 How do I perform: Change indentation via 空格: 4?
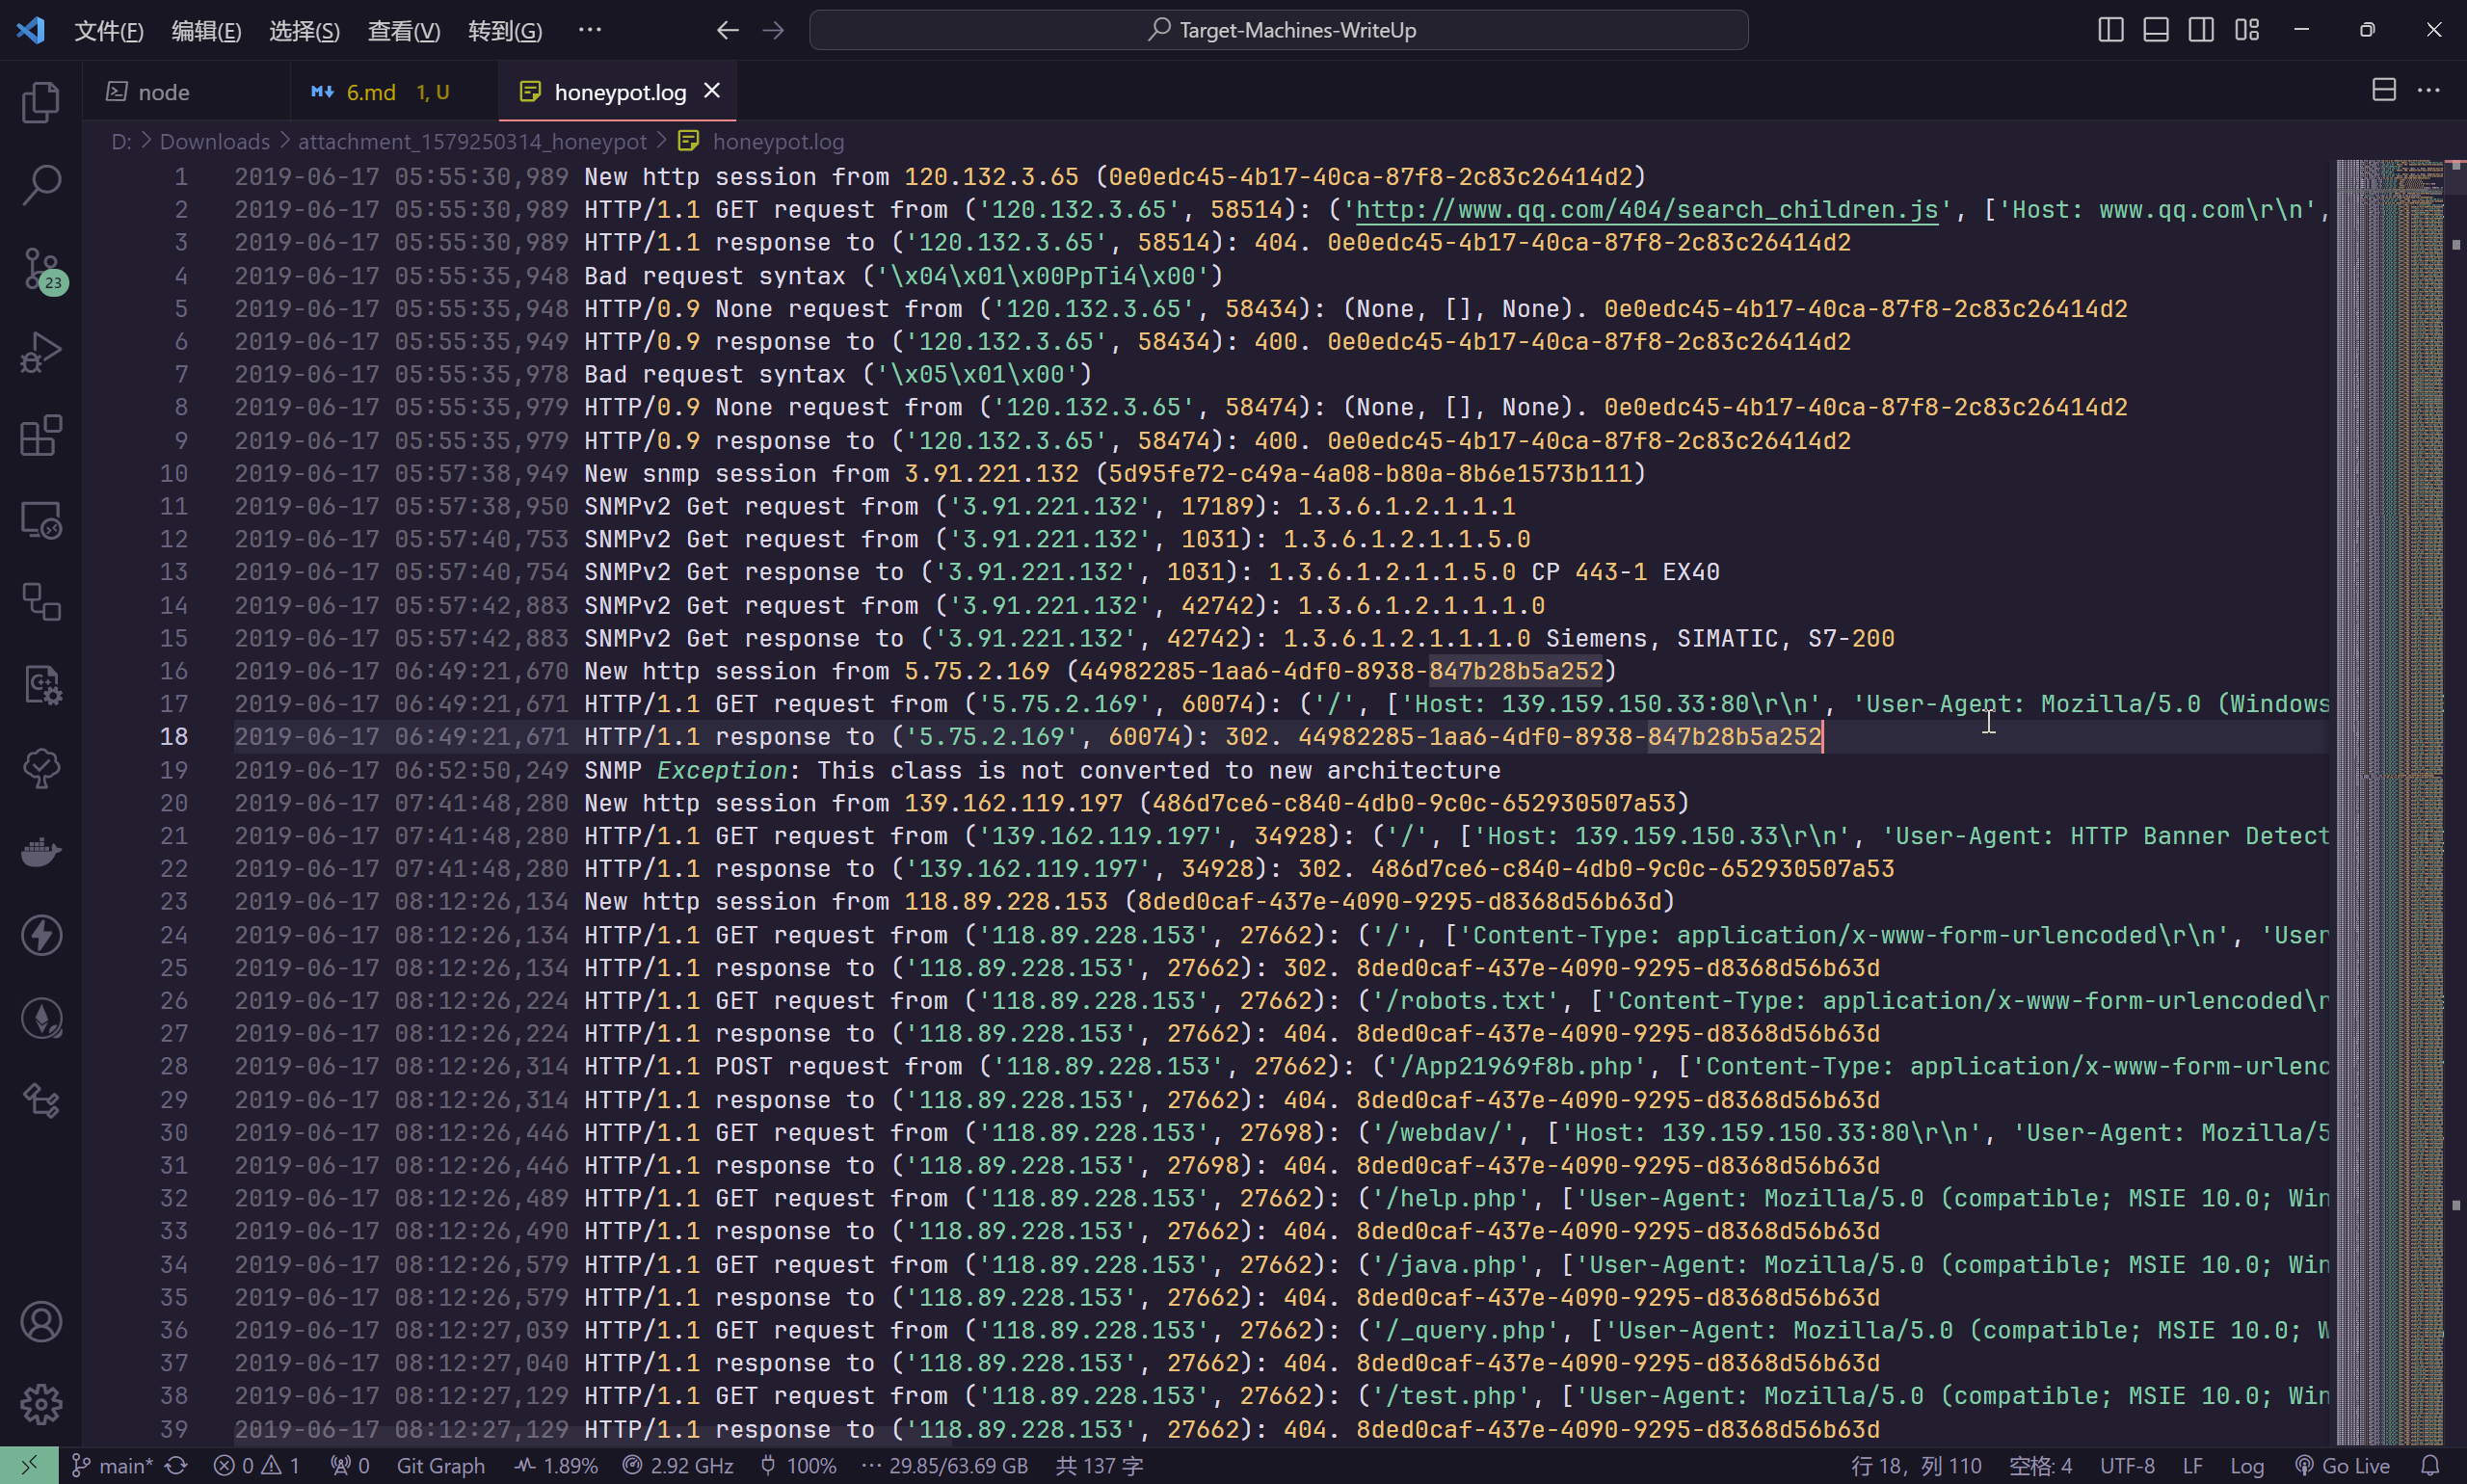[2040, 1465]
